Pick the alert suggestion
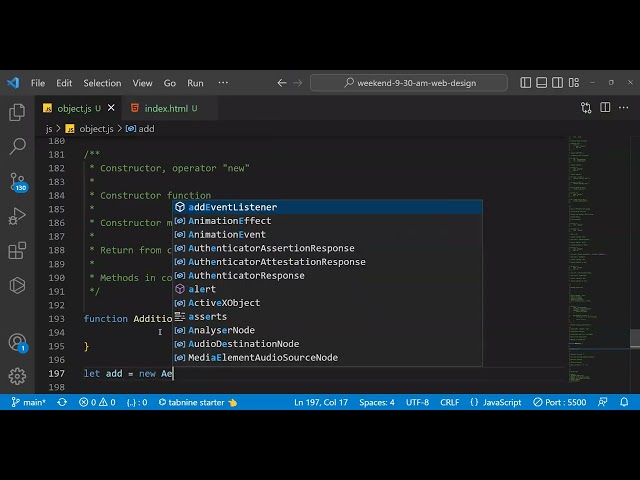 [x=327, y=289]
